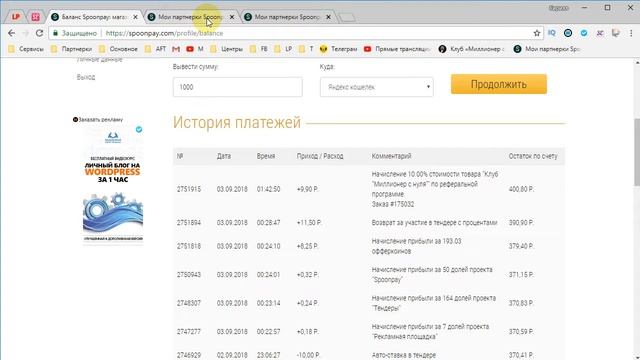Click the page vertical scrollbar thumb
640x360 pixels.
(636, 152)
